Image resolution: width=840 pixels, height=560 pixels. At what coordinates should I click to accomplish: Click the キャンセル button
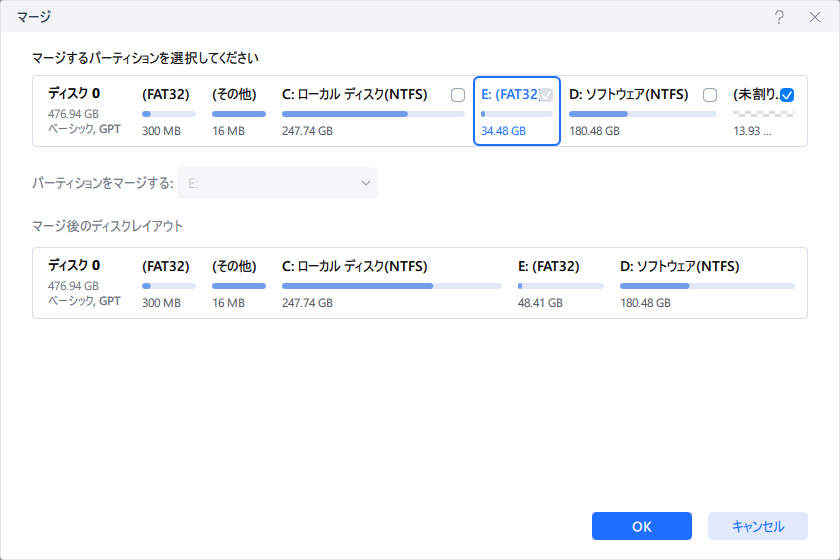[x=758, y=526]
